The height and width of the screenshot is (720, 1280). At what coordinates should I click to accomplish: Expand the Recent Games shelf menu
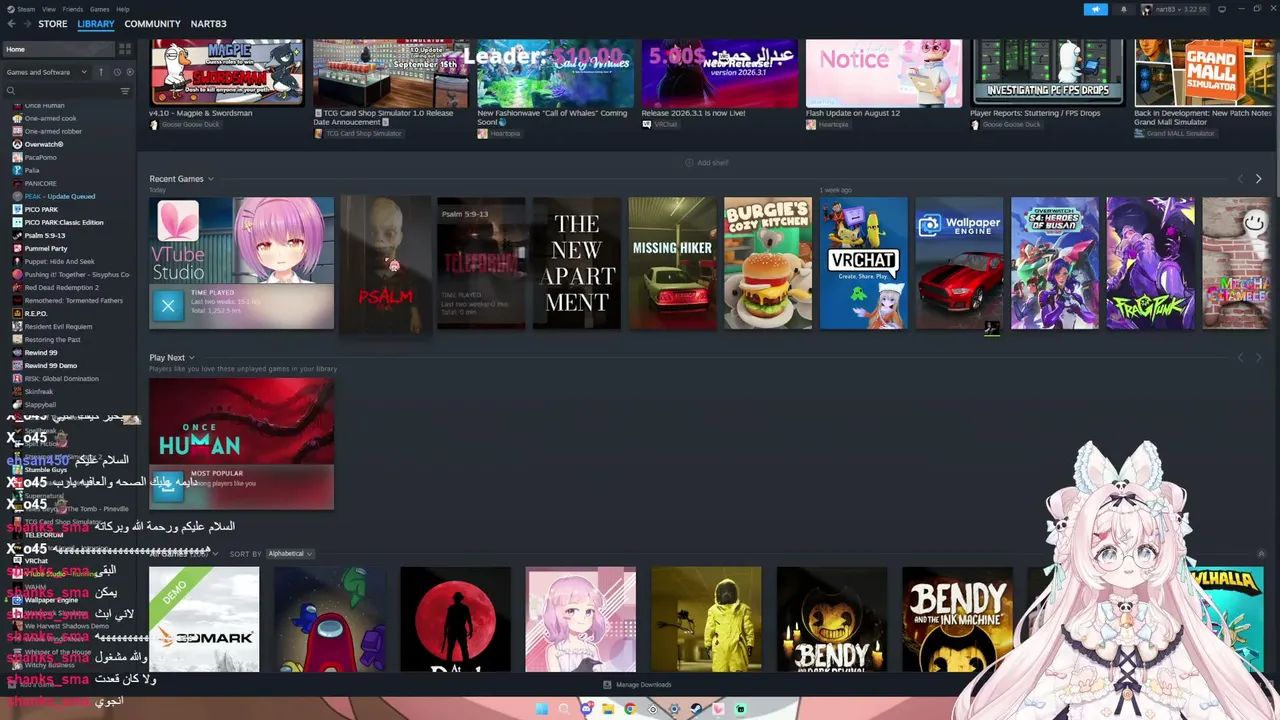tap(210, 179)
